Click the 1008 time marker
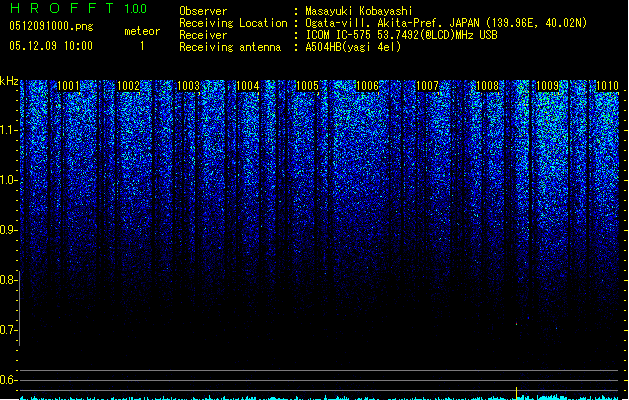 tap(487, 86)
